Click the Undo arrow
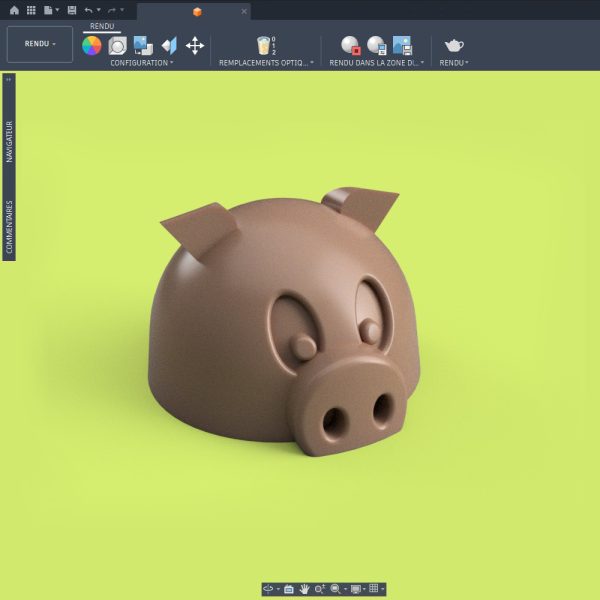This screenshot has height=600, width=600. [x=88, y=10]
